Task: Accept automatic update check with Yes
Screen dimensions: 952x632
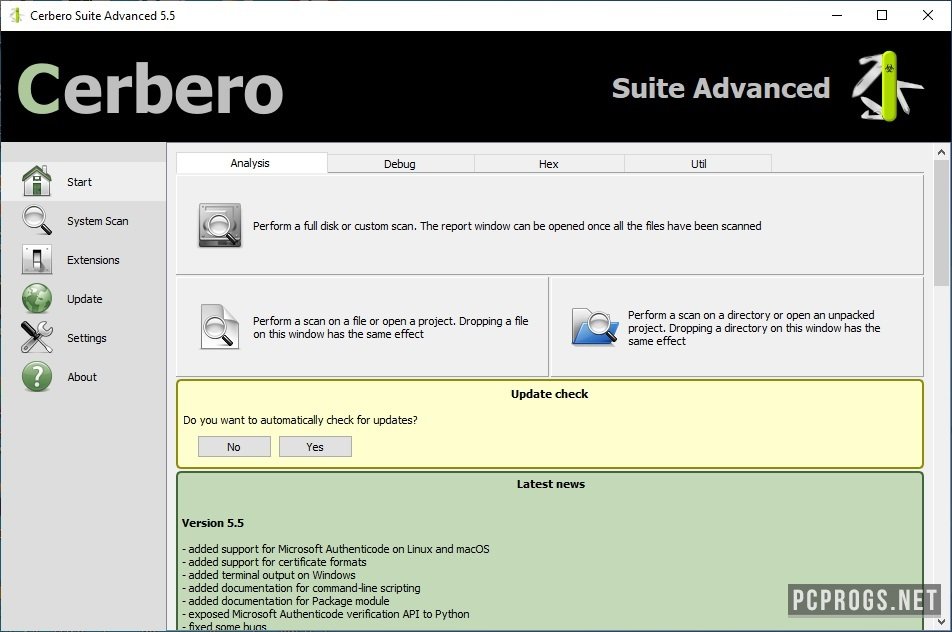Action: 315,447
